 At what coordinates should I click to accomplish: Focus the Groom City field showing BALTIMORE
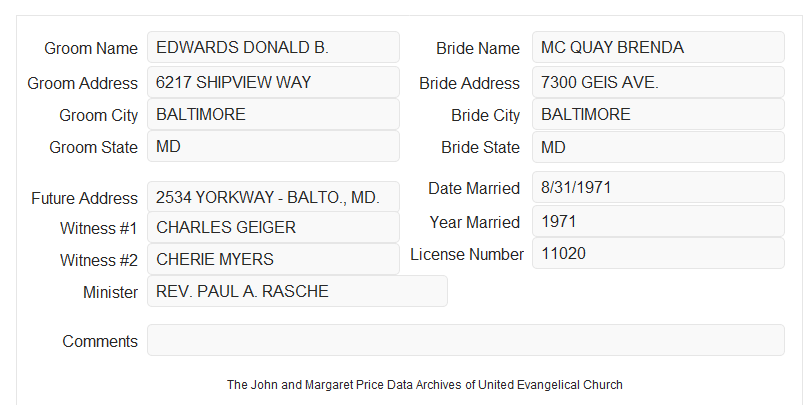coord(273,114)
